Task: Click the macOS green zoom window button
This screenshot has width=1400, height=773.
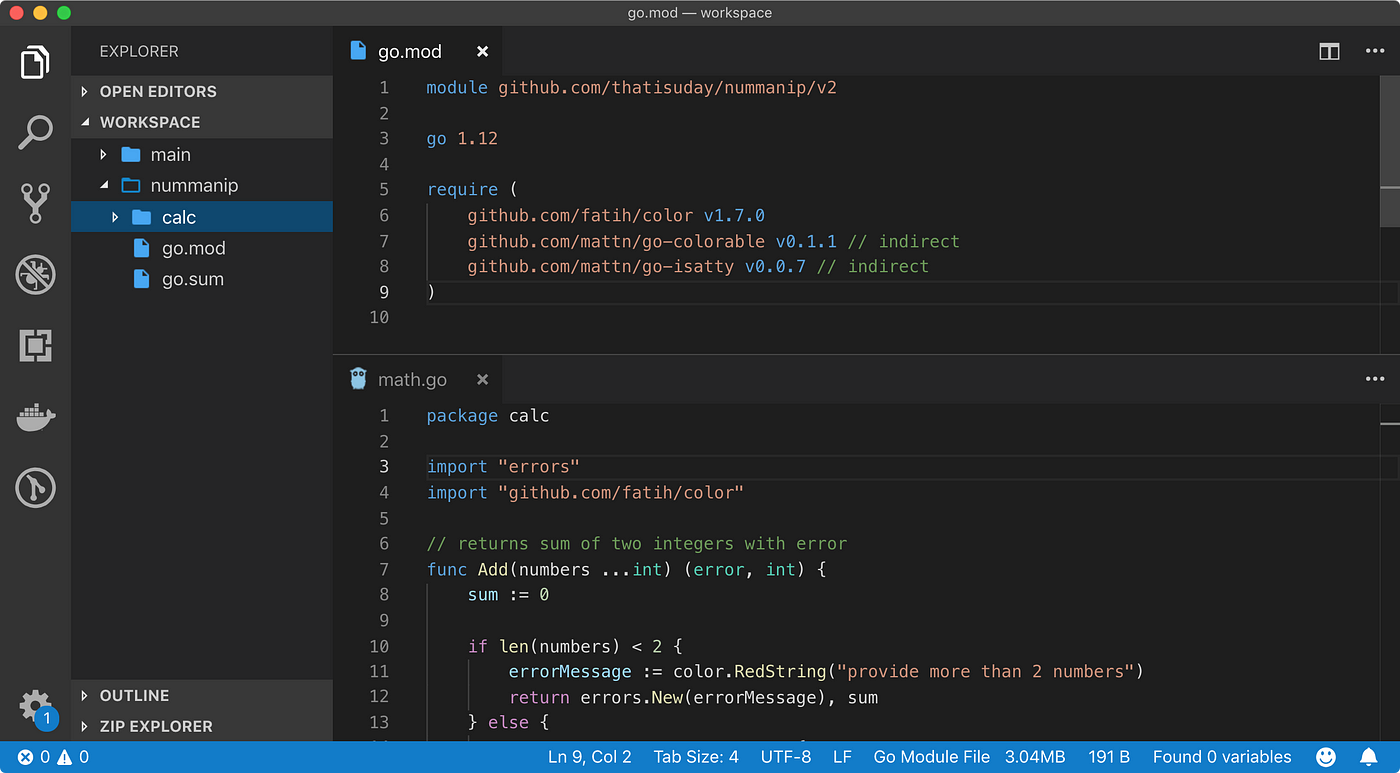Action: click(64, 13)
